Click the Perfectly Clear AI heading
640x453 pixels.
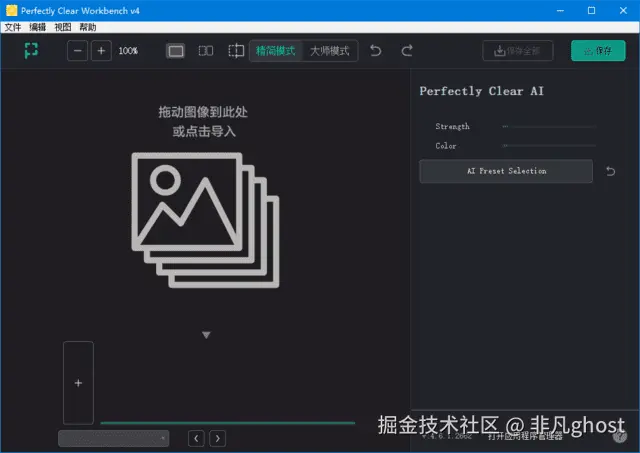[x=482, y=91]
